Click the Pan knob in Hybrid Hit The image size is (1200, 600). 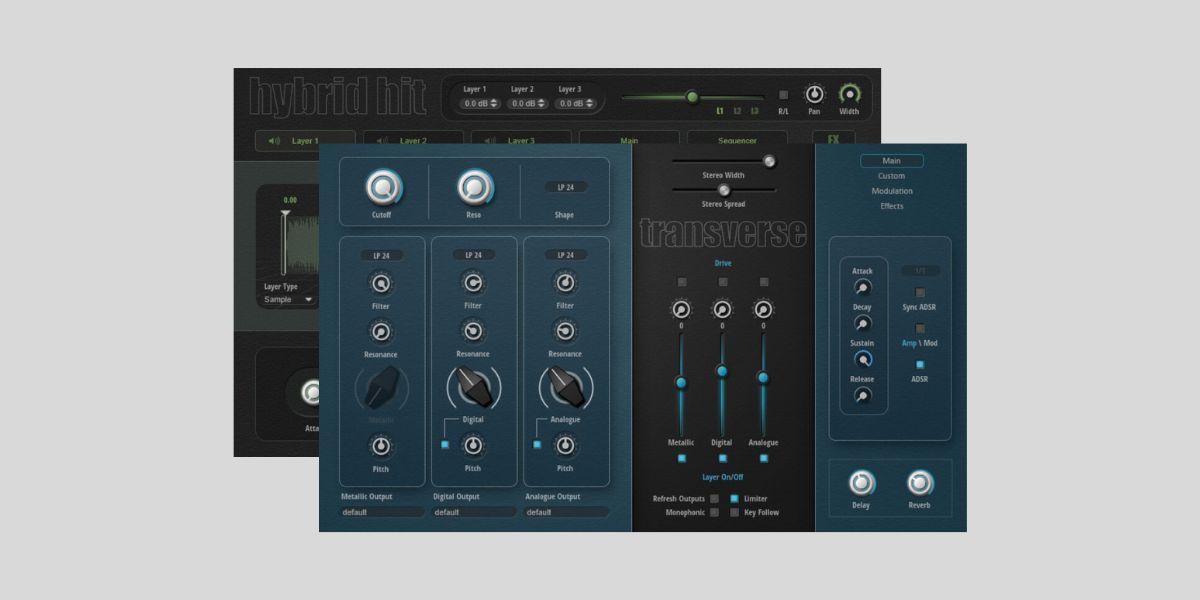(814, 94)
